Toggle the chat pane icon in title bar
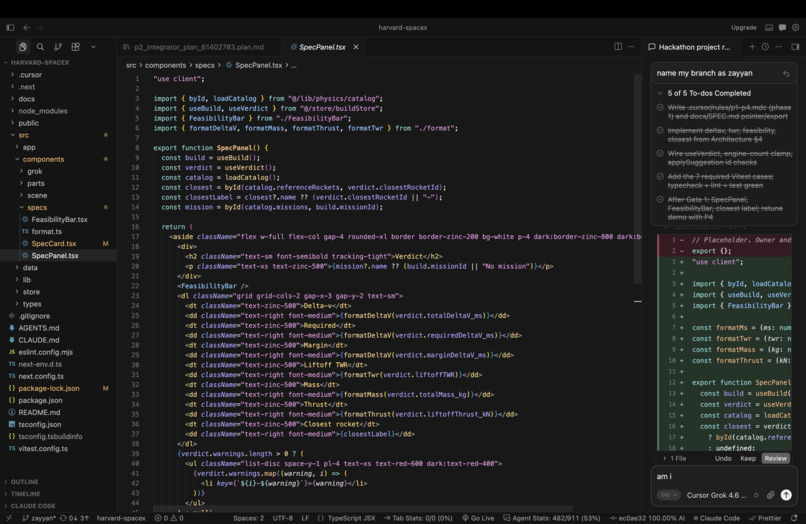The height and width of the screenshot is (524, 806). [782, 27]
